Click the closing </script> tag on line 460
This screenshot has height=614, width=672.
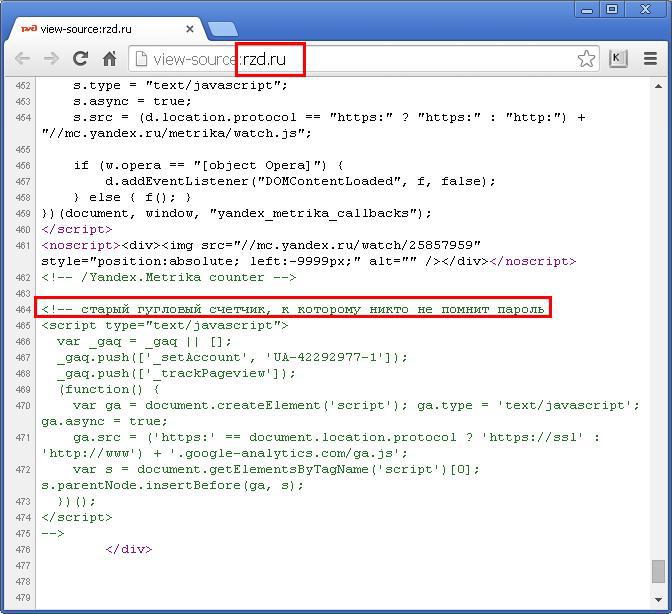(x=77, y=229)
